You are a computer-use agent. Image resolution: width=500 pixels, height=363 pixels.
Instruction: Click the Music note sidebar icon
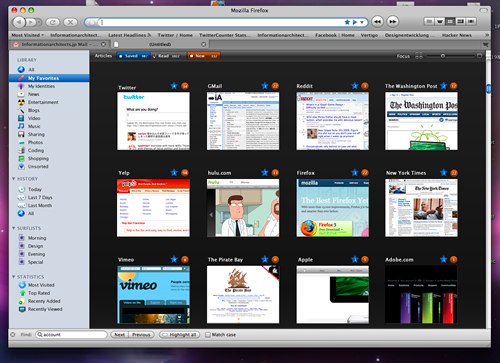click(x=21, y=126)
